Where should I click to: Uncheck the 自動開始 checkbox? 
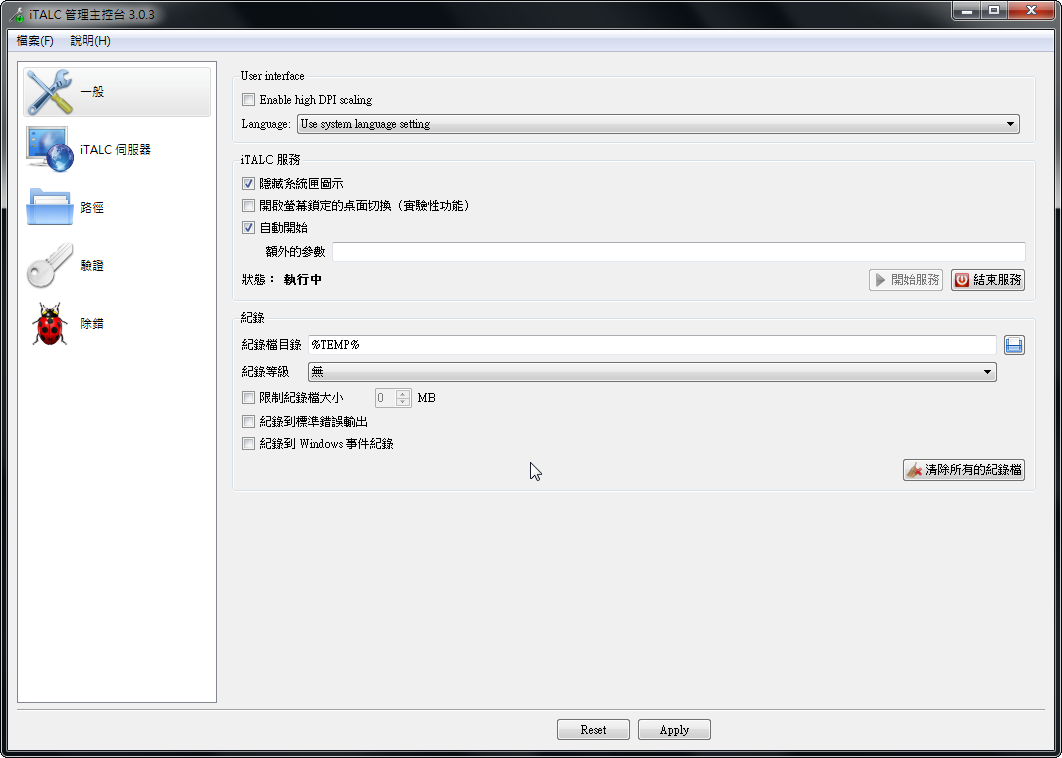(x=249, y=228)
